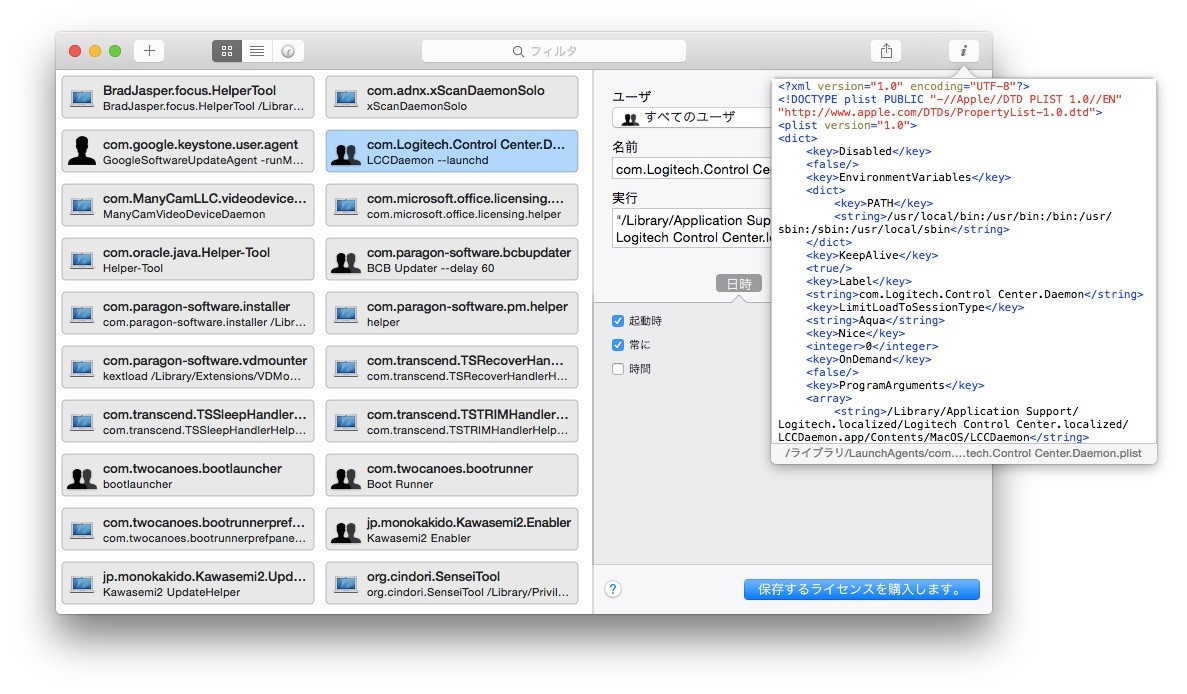Select com.paragon-software.bcbupdater job

452,260
